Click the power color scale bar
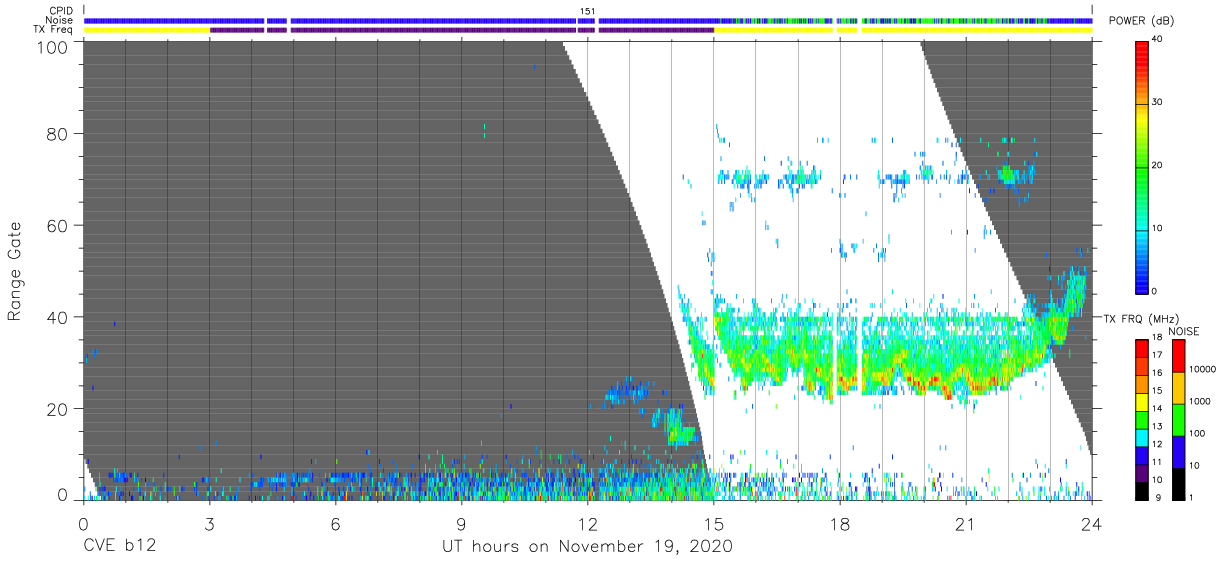This screenshot has height=567, width=1228. (x=1143, y=166)
